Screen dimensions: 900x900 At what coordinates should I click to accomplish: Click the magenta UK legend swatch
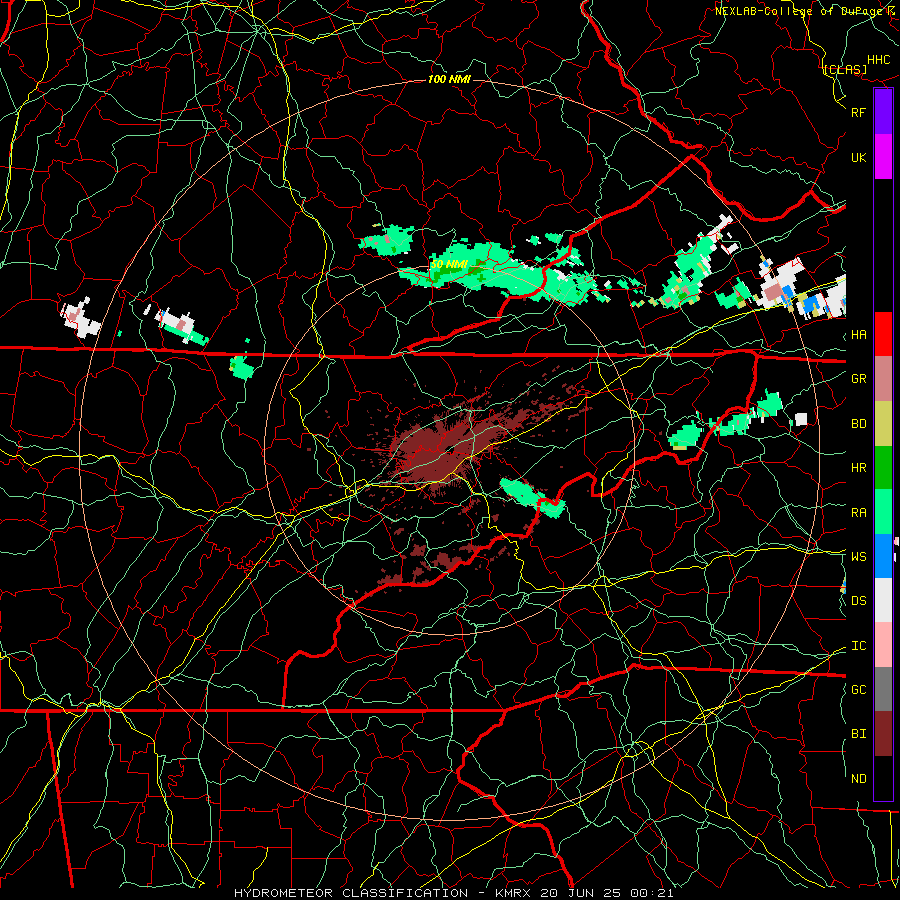(883, 157)
